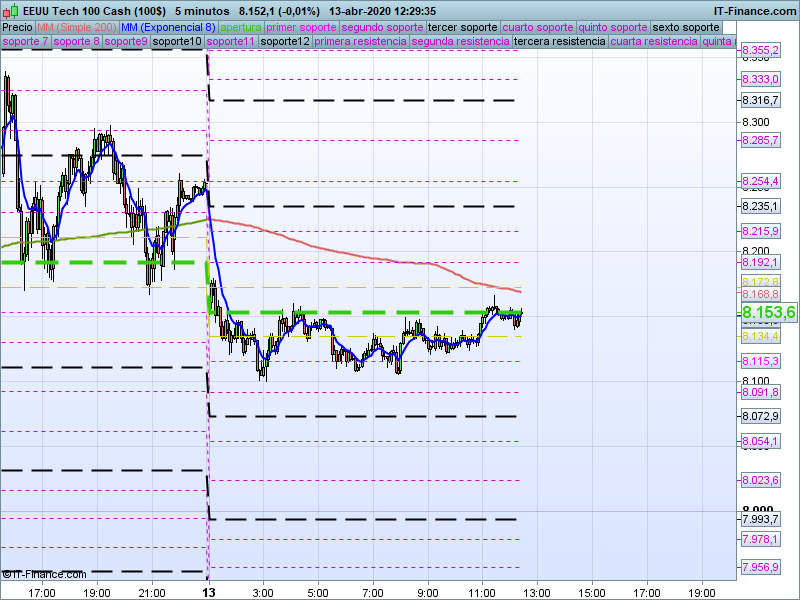Select the segundo soporte label
800x600 pixels.
pos(382,27)
